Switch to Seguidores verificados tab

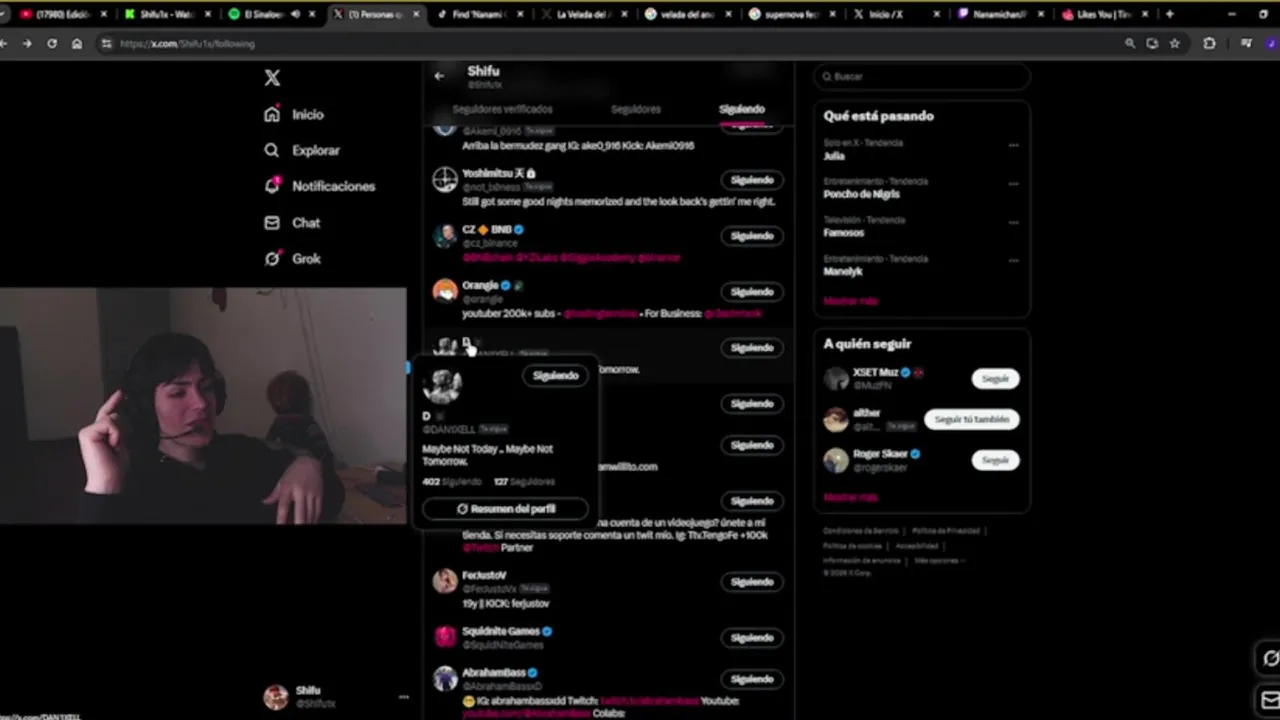tap(502, 109)
